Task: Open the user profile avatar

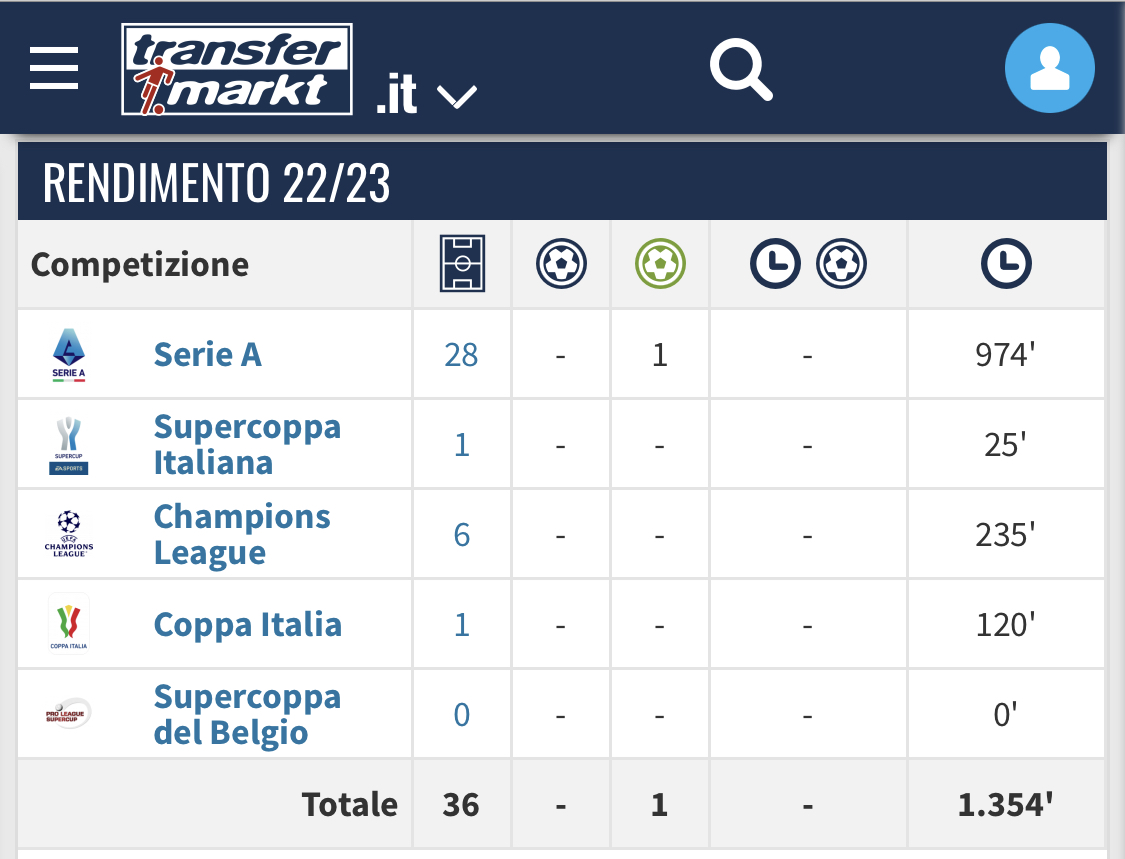Action: tap(1049, 69)
